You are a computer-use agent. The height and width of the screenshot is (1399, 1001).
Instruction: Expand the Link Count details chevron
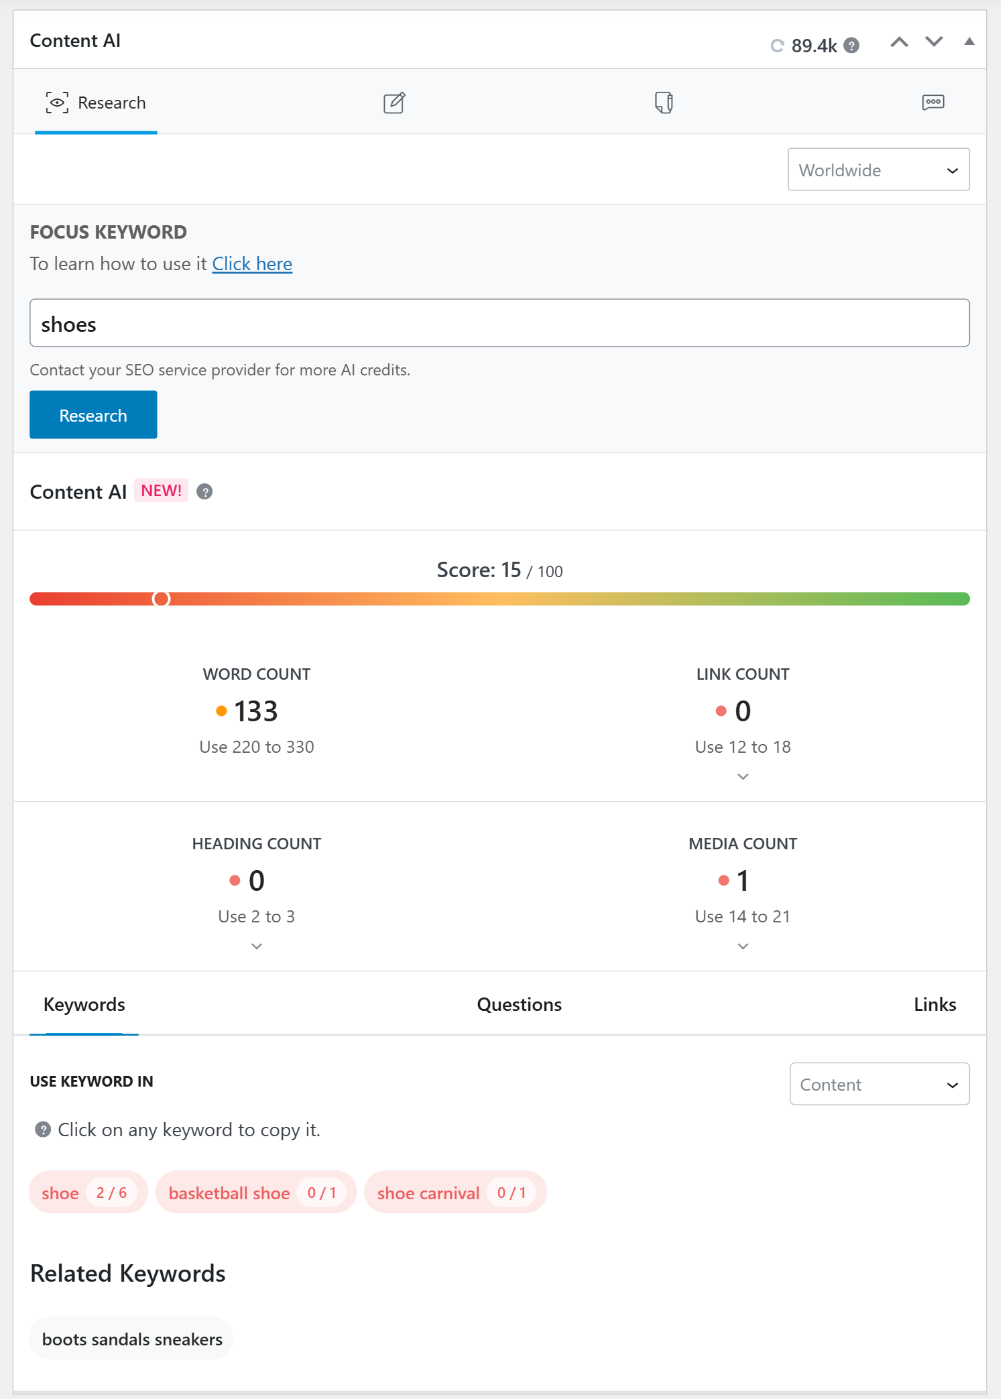(x=742, y=776)
